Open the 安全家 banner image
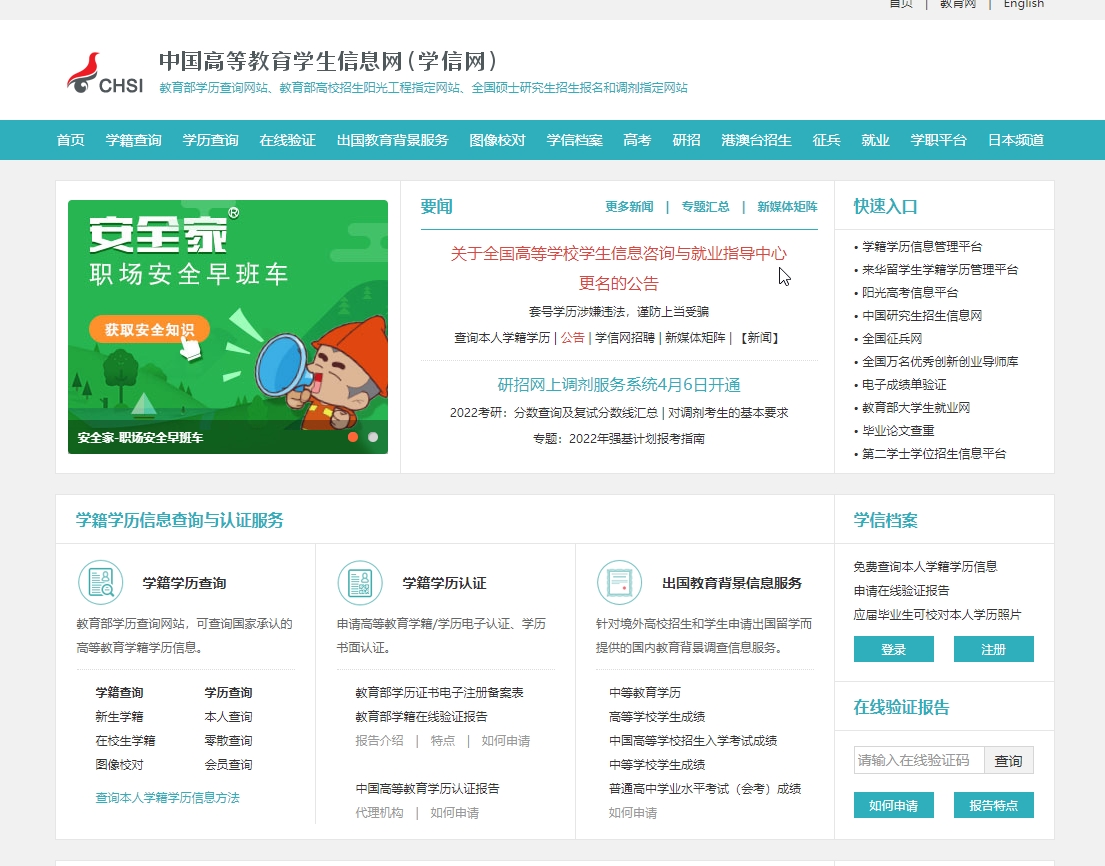 [x=228, y=326]
